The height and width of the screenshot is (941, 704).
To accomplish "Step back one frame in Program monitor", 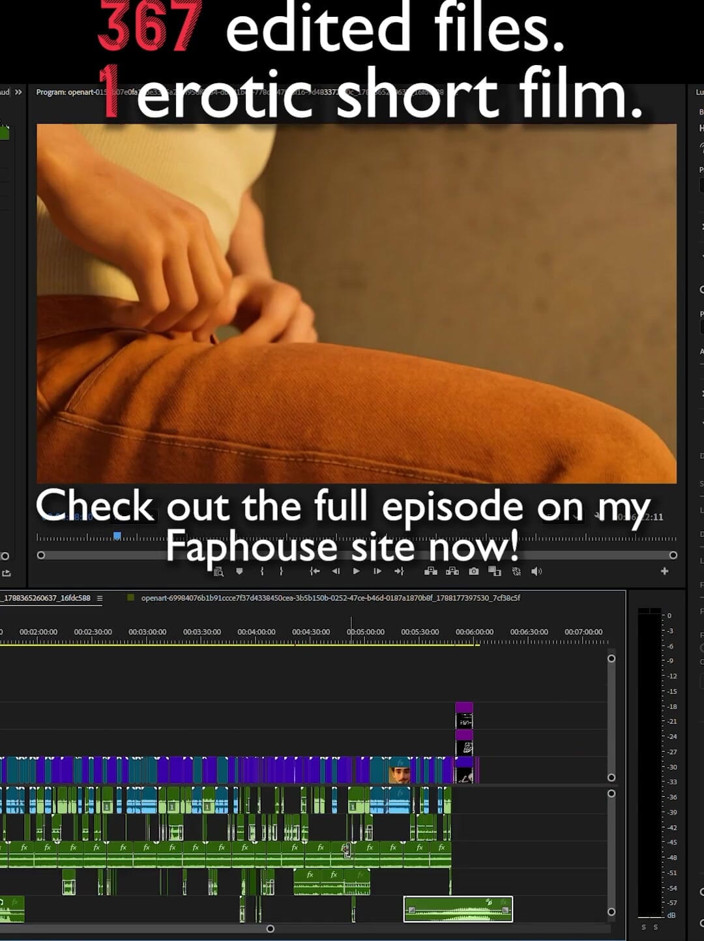I will [x=335, y=571].
